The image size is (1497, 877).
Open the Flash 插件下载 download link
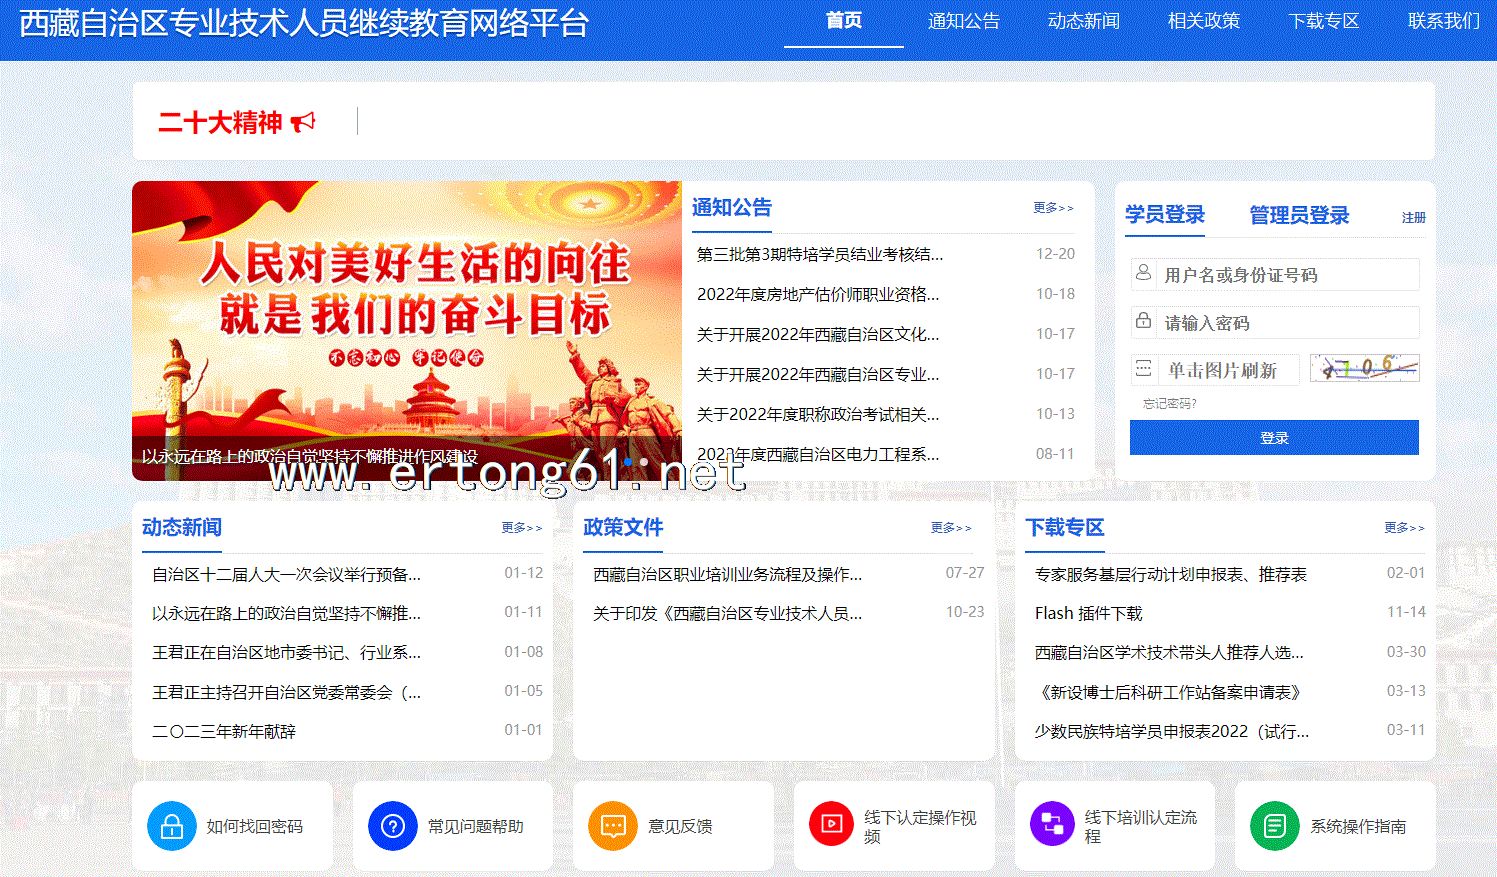[1088, 613]
